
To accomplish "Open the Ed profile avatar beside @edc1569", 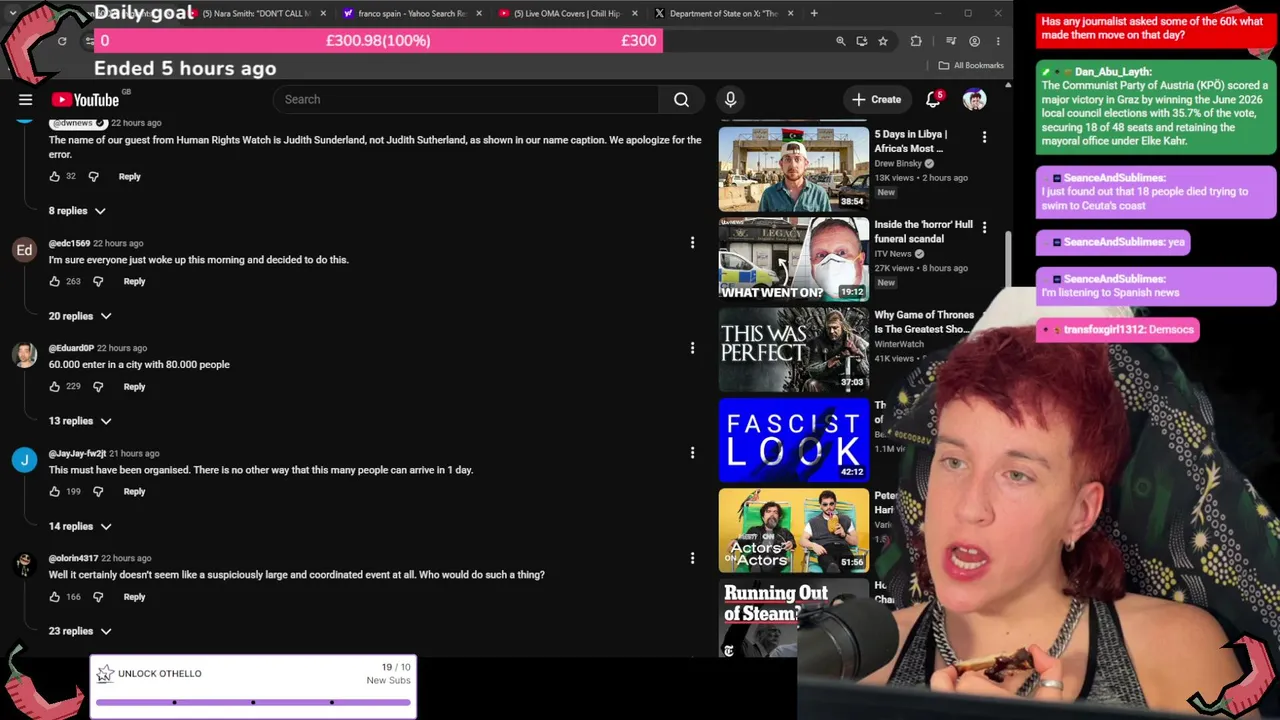I will click(x=25, y=250).
